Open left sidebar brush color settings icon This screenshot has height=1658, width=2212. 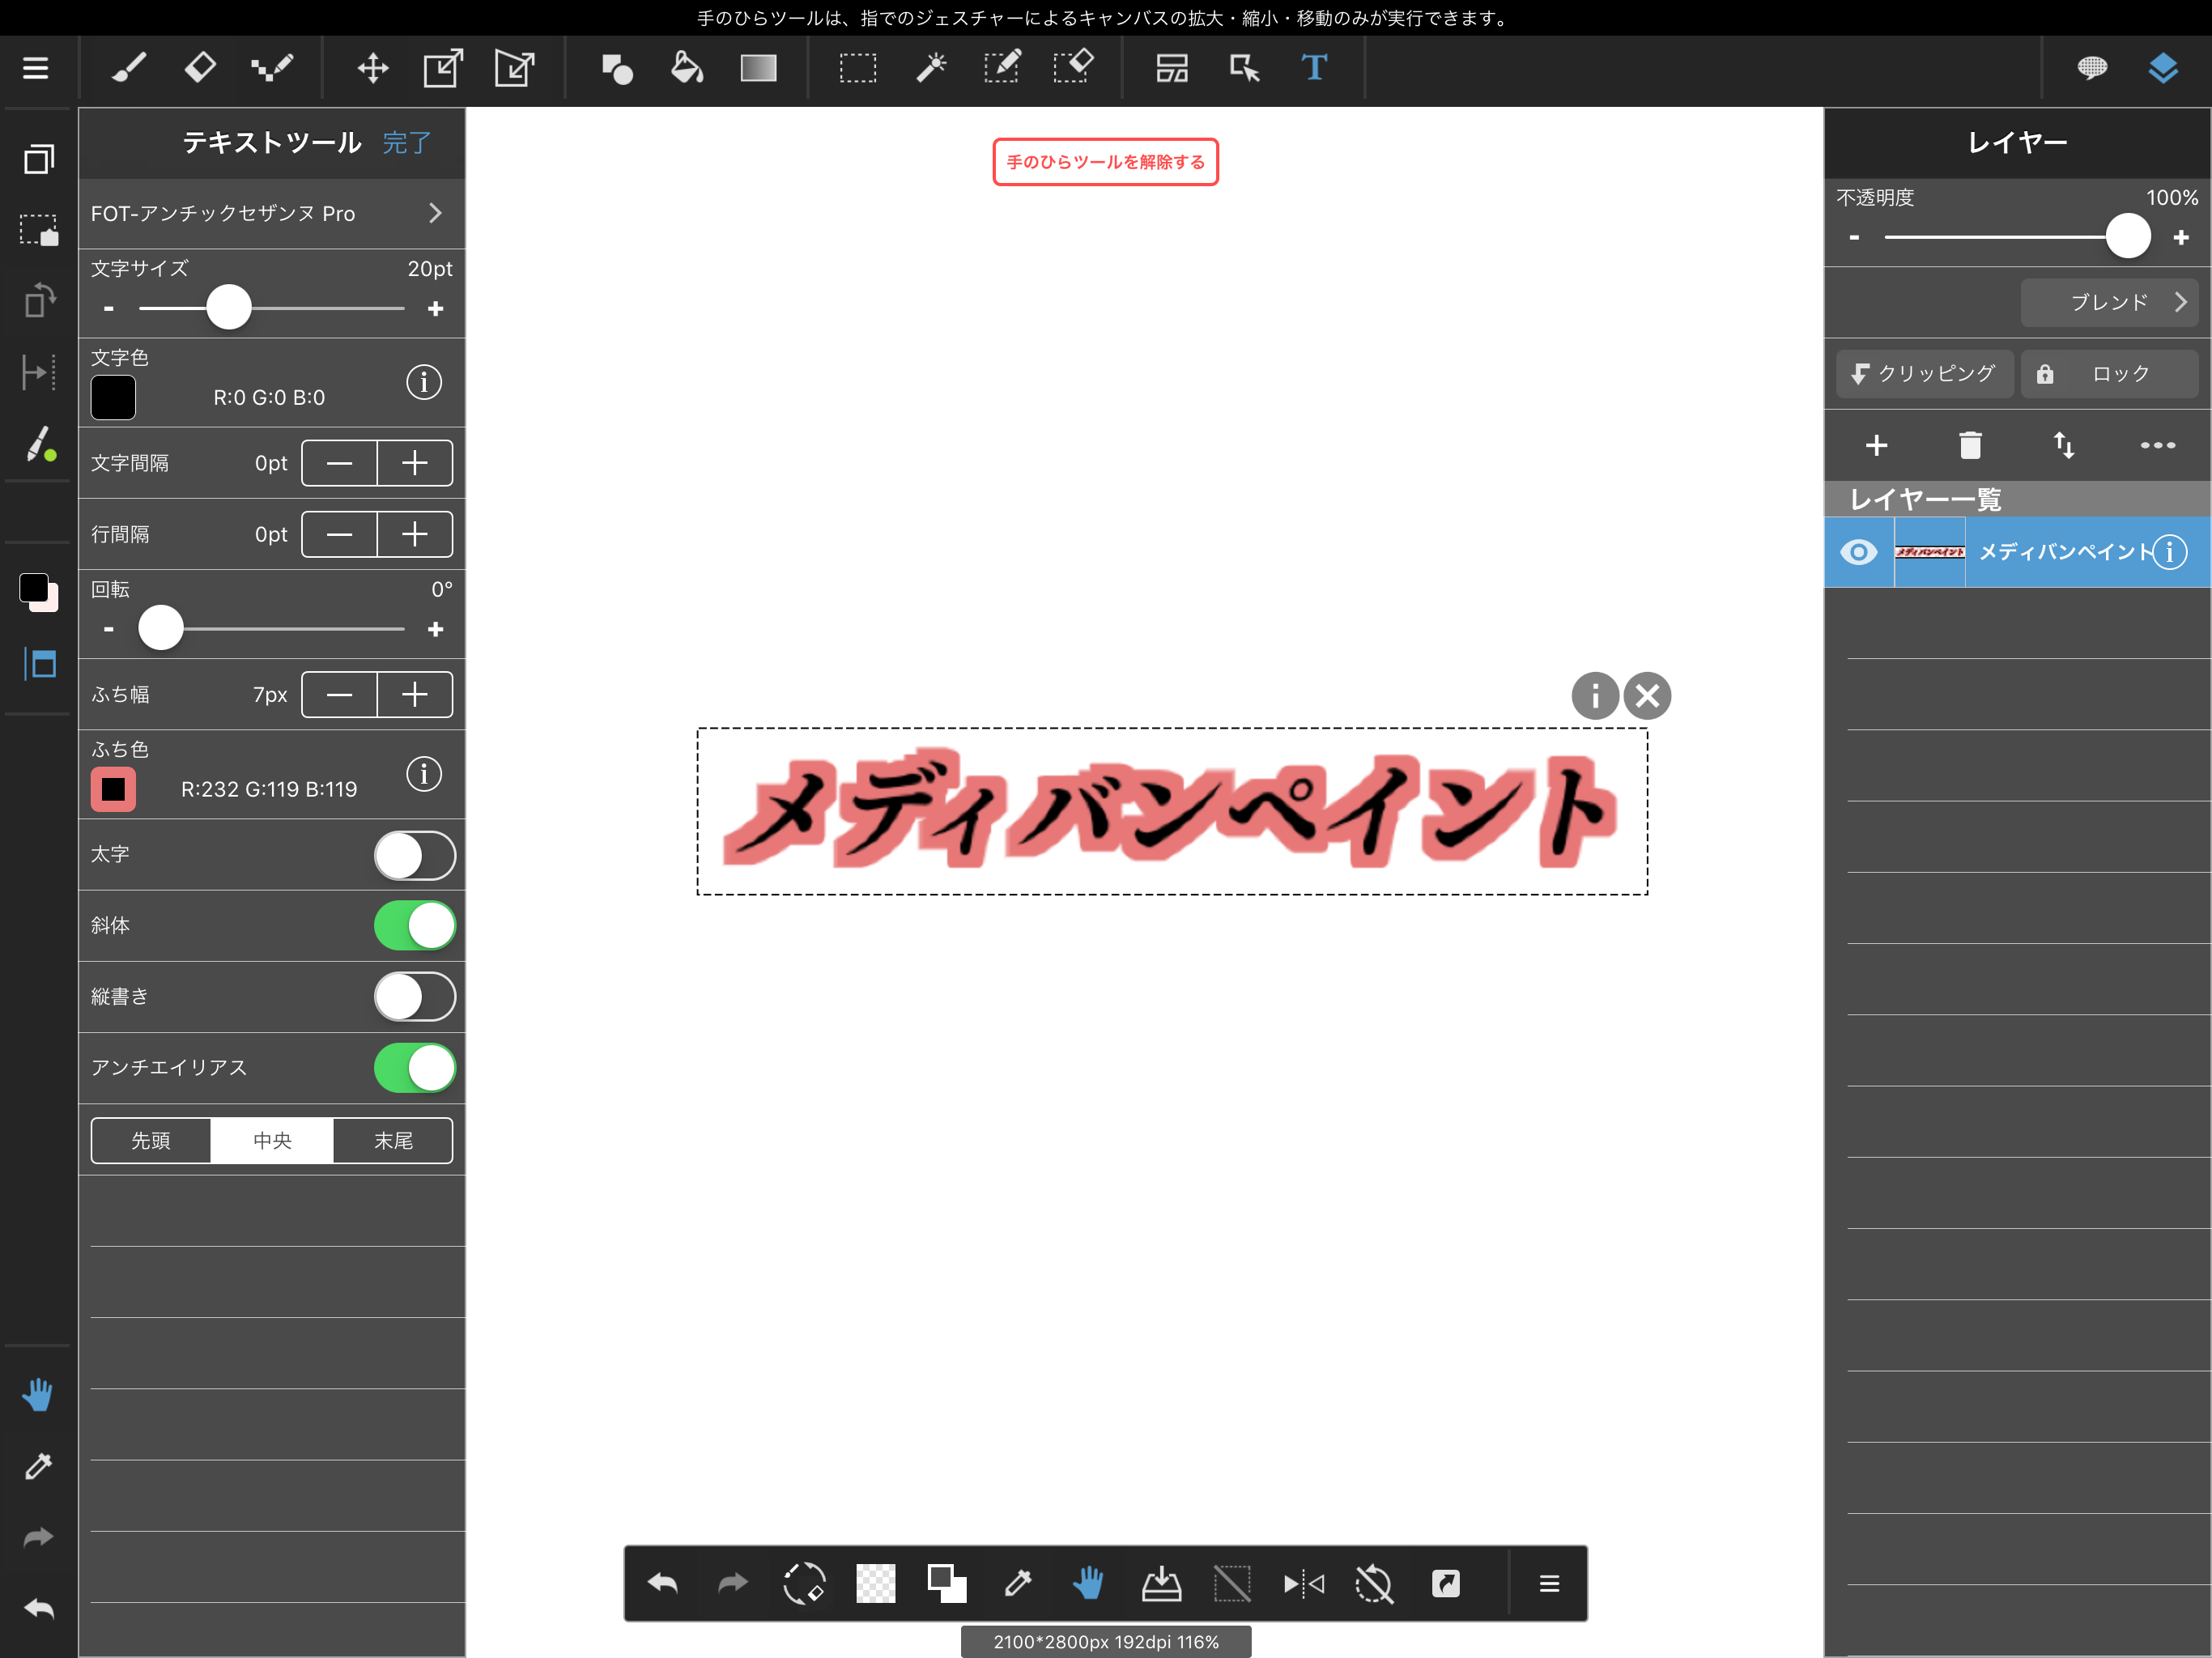(38, 444)
